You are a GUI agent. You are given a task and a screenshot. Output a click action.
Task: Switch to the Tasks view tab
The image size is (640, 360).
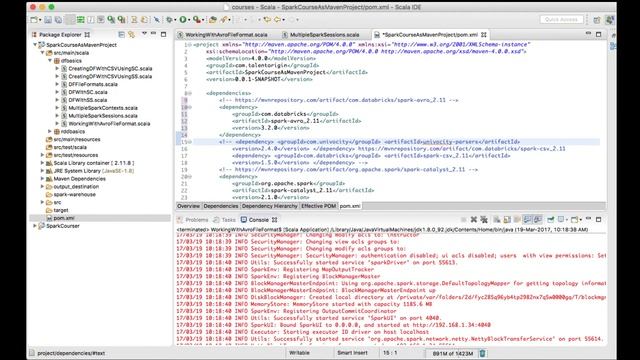[x=224, y=220]
